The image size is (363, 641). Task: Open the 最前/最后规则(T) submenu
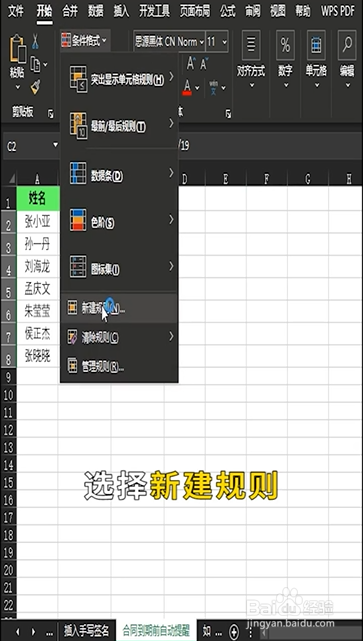coord(119,125)
